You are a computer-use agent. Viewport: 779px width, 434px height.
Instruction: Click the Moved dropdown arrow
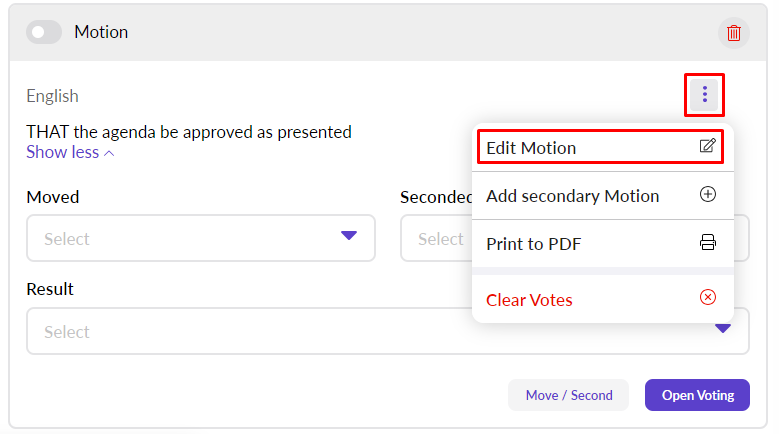[x=349, y=236]
